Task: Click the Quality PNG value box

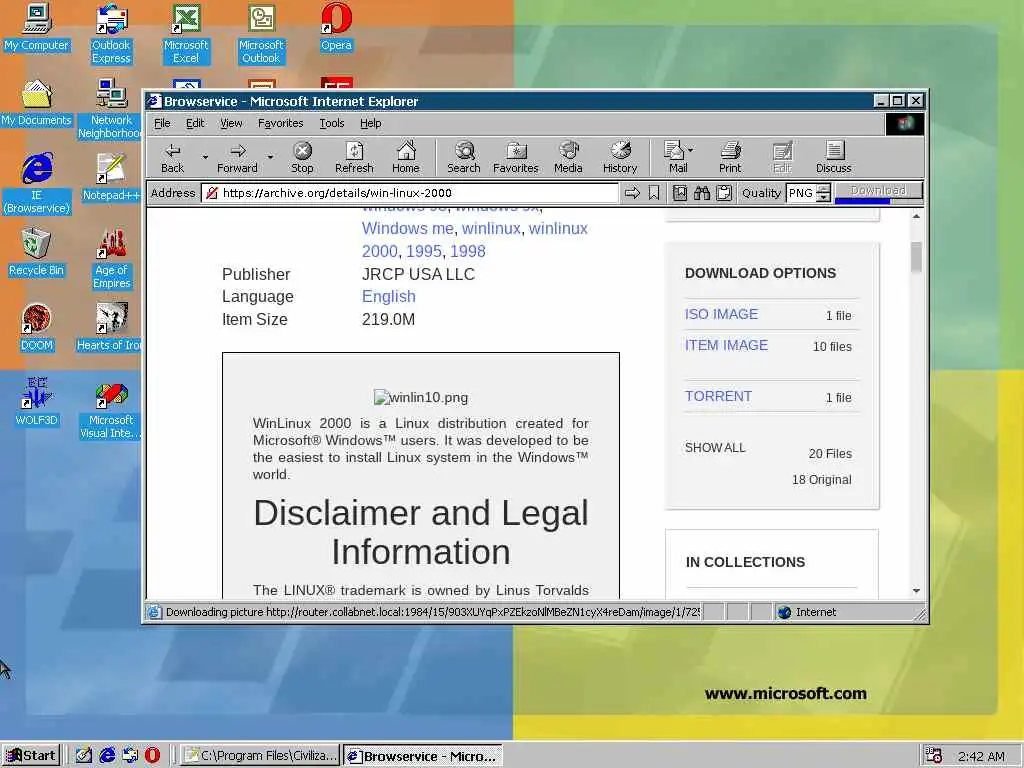Action: (801, 193)
